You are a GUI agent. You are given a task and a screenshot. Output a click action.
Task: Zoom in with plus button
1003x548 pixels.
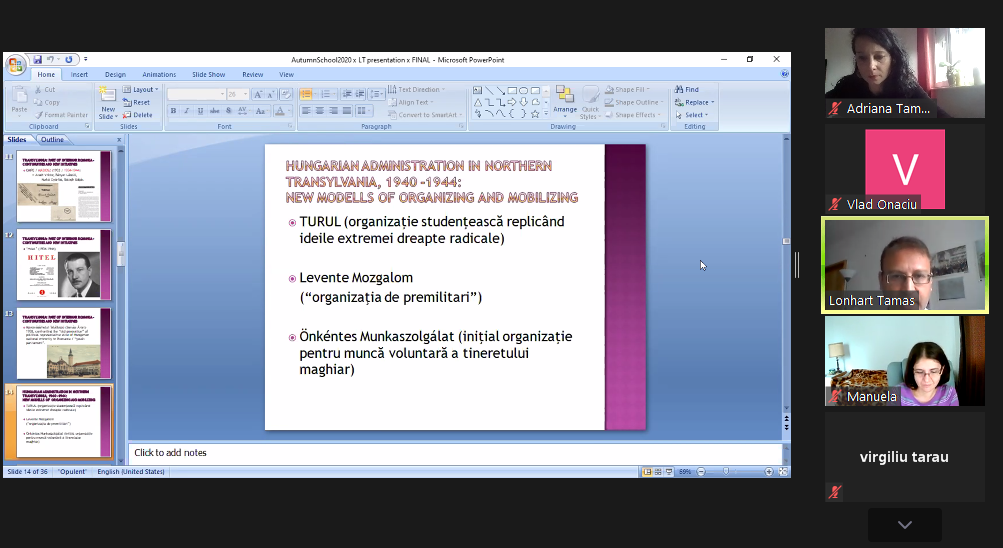point(769,472)
